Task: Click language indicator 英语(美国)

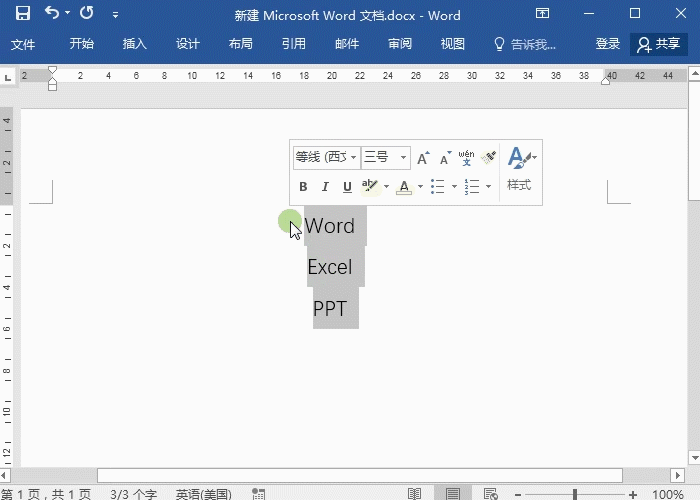Action: pos(204,494)
